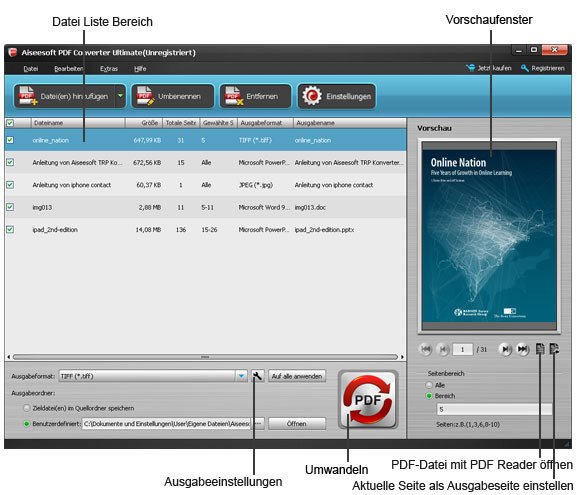
Task: Expand the Ausgabeformat dropdown list
Action: tap(241, 376)
